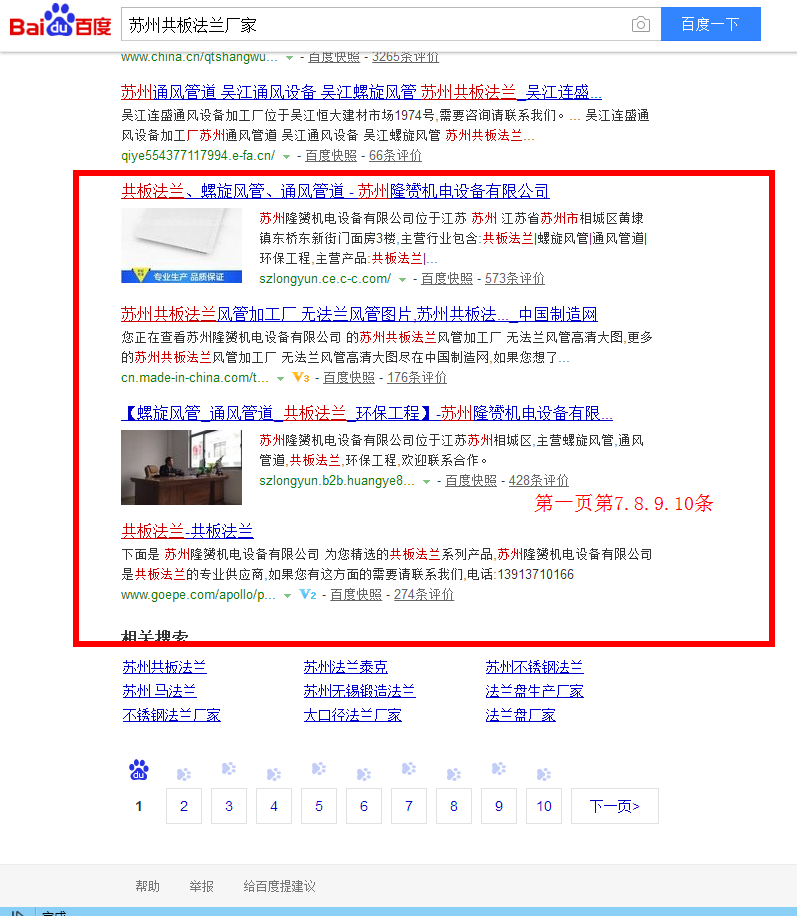Open result 苏州共板法兰风管加工厂 无法兰风管图片
The height and width of the screenshot is (916, 797).
(x=359, y=314)
